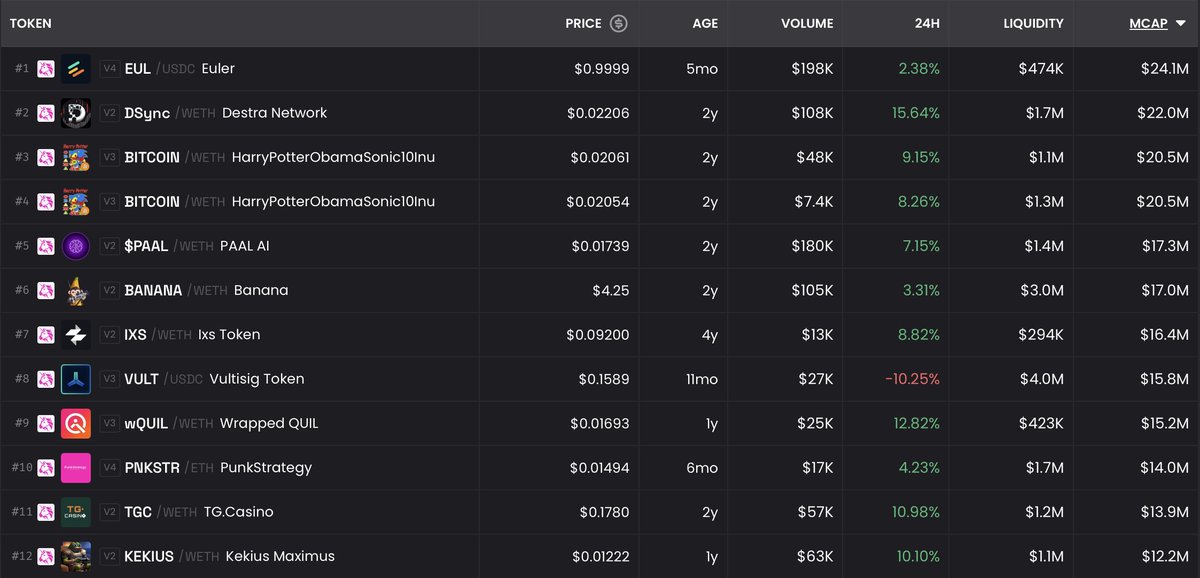The image size is (1200, 578).
Task: Click HarryPotterObamaSonic10Inu name in row #4
Action: pyautogui.click(x=333, y=202)
